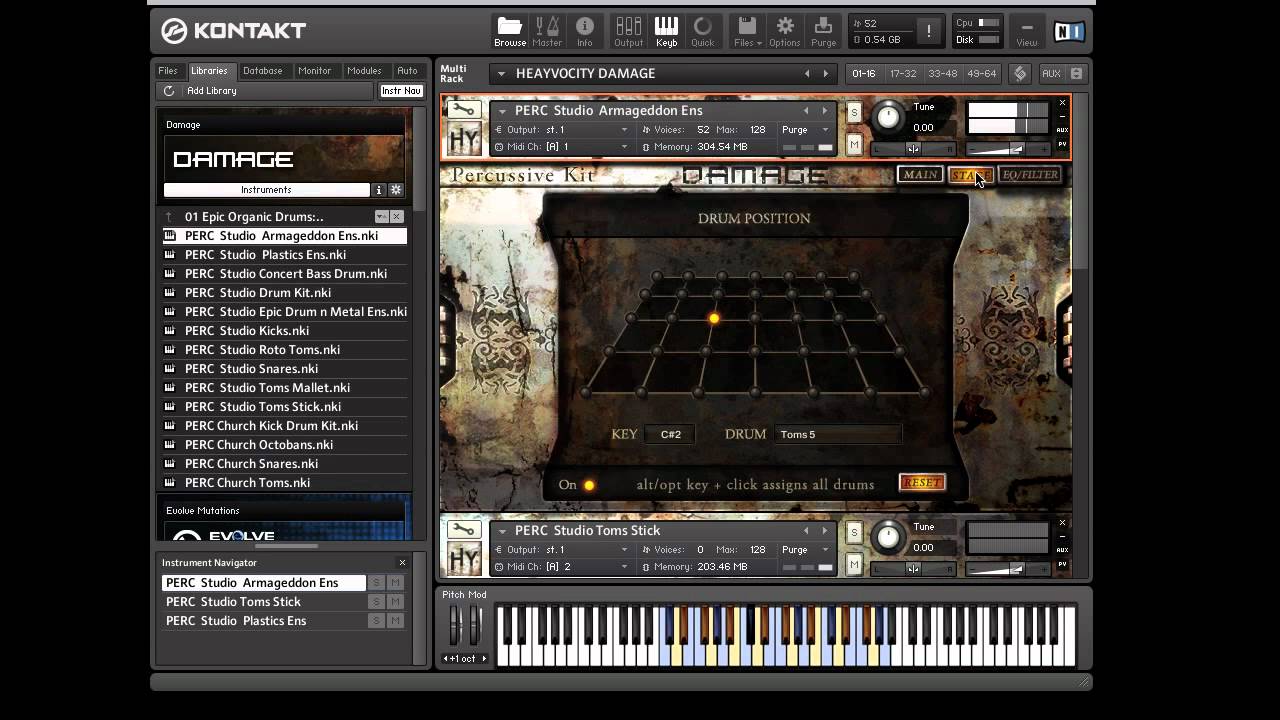Solo the Armageddon Ens instrument
1280x720 pixels.
tap(854, 113)
